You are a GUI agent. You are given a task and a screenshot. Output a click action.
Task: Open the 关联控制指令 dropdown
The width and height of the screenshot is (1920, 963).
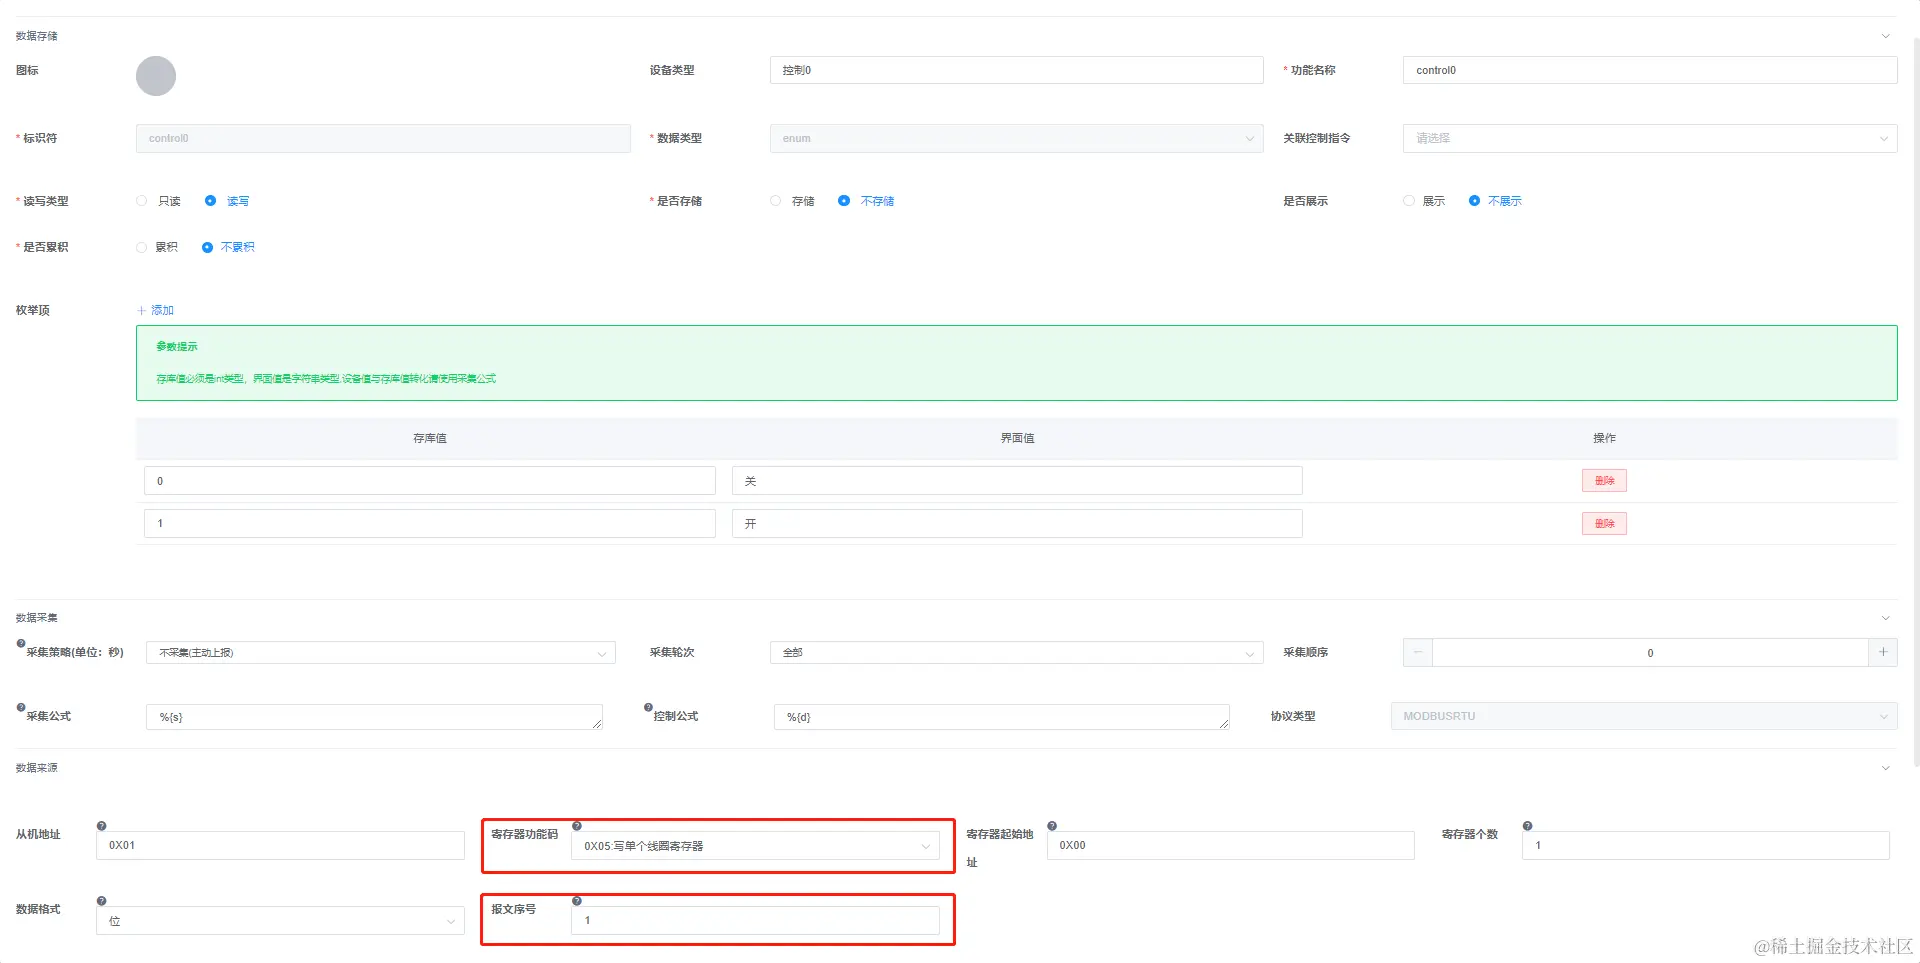(1650, 138)
